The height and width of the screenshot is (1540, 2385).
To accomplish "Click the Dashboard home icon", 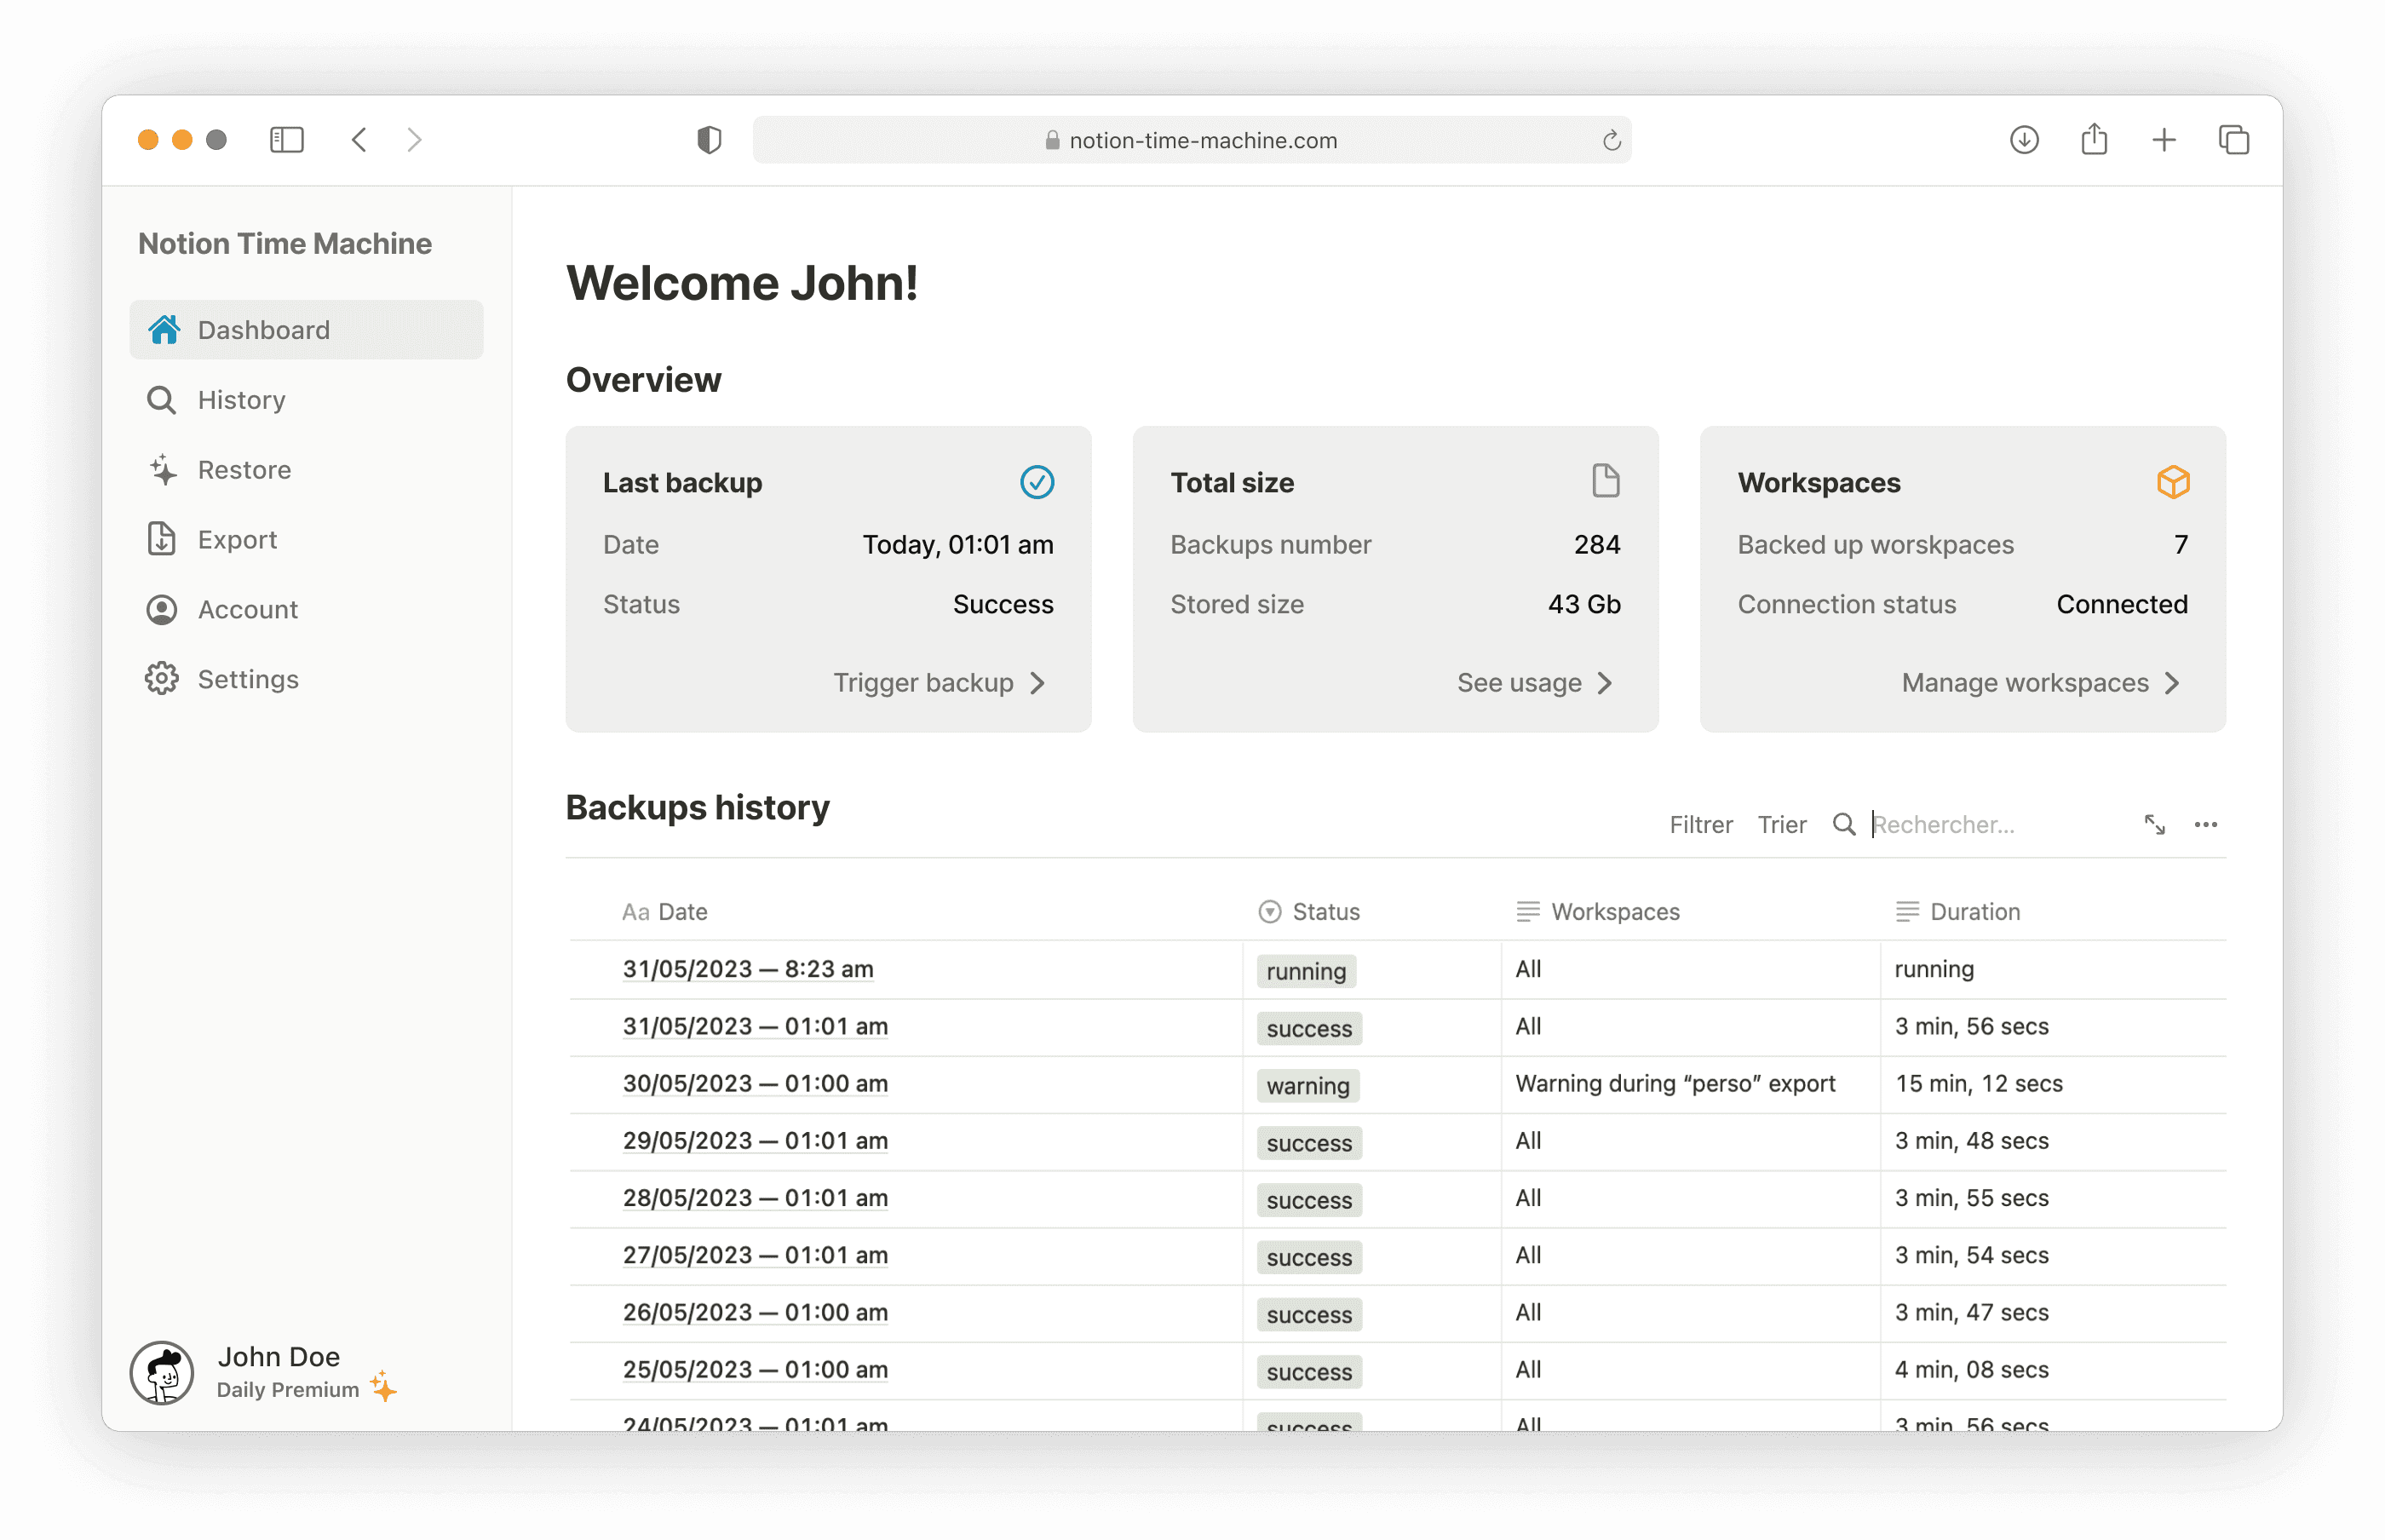I will [164, 329].
